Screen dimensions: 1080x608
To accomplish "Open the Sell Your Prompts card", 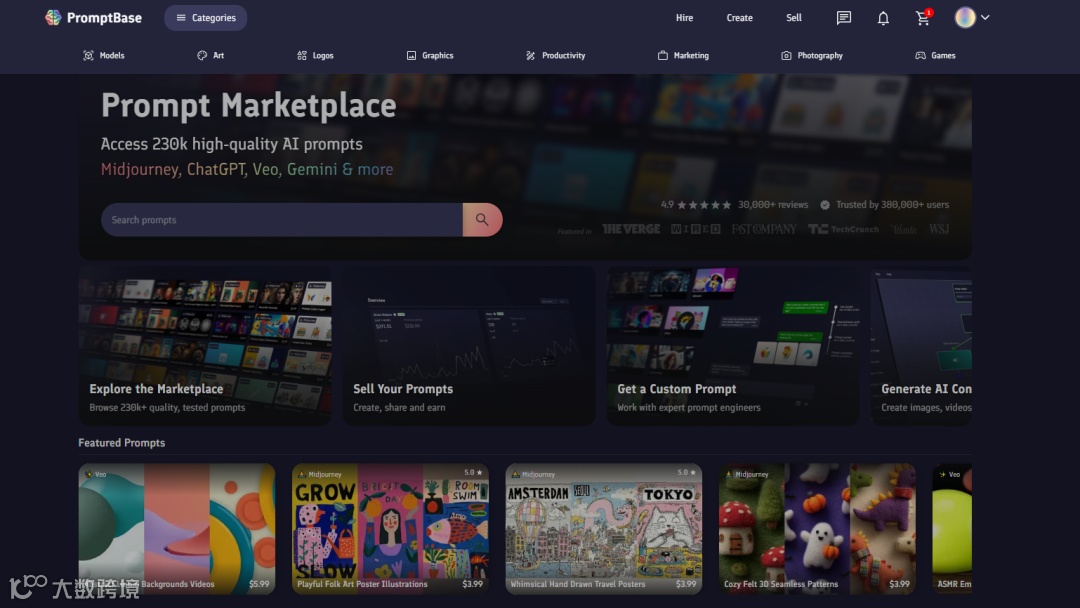I will coord(469,346).
